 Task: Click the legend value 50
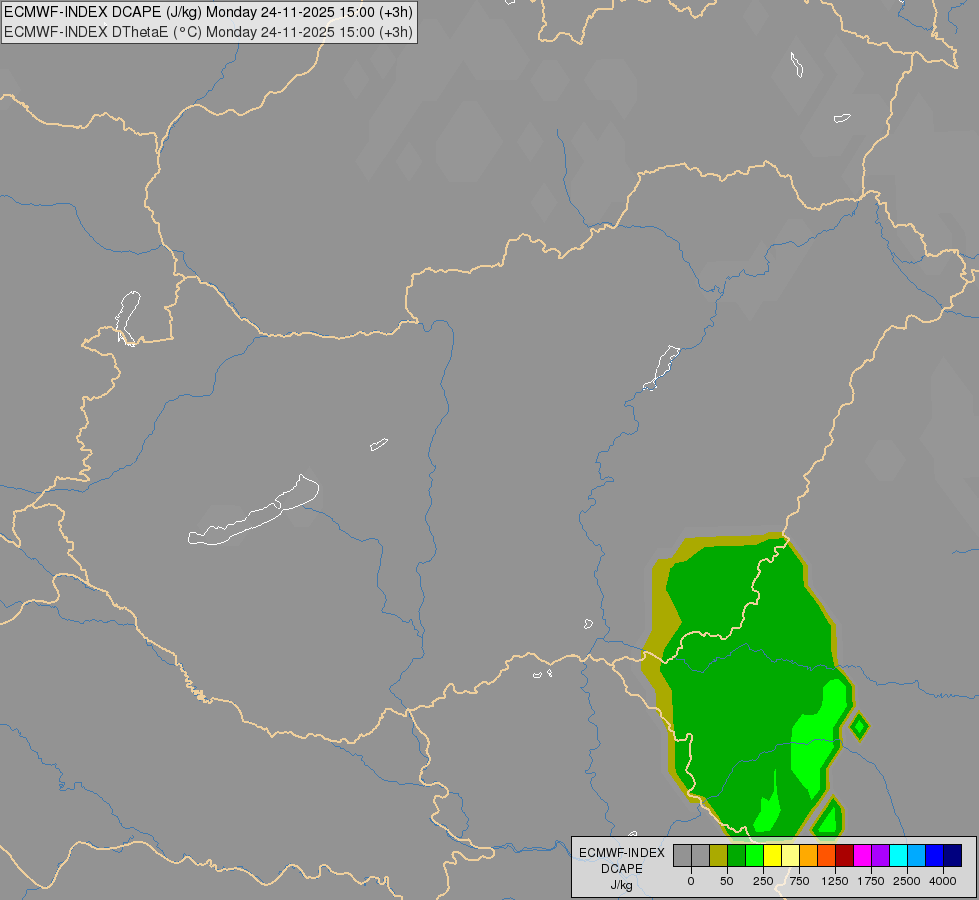pyautogui.click(x=727, y=881)
